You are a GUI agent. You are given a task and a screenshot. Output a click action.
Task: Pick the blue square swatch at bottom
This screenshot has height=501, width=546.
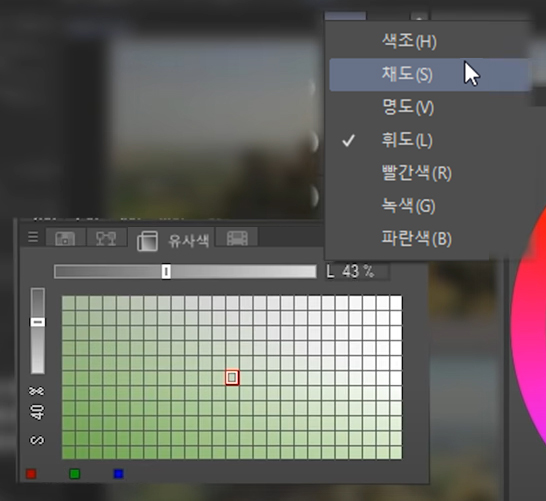(x=118, y=473)
